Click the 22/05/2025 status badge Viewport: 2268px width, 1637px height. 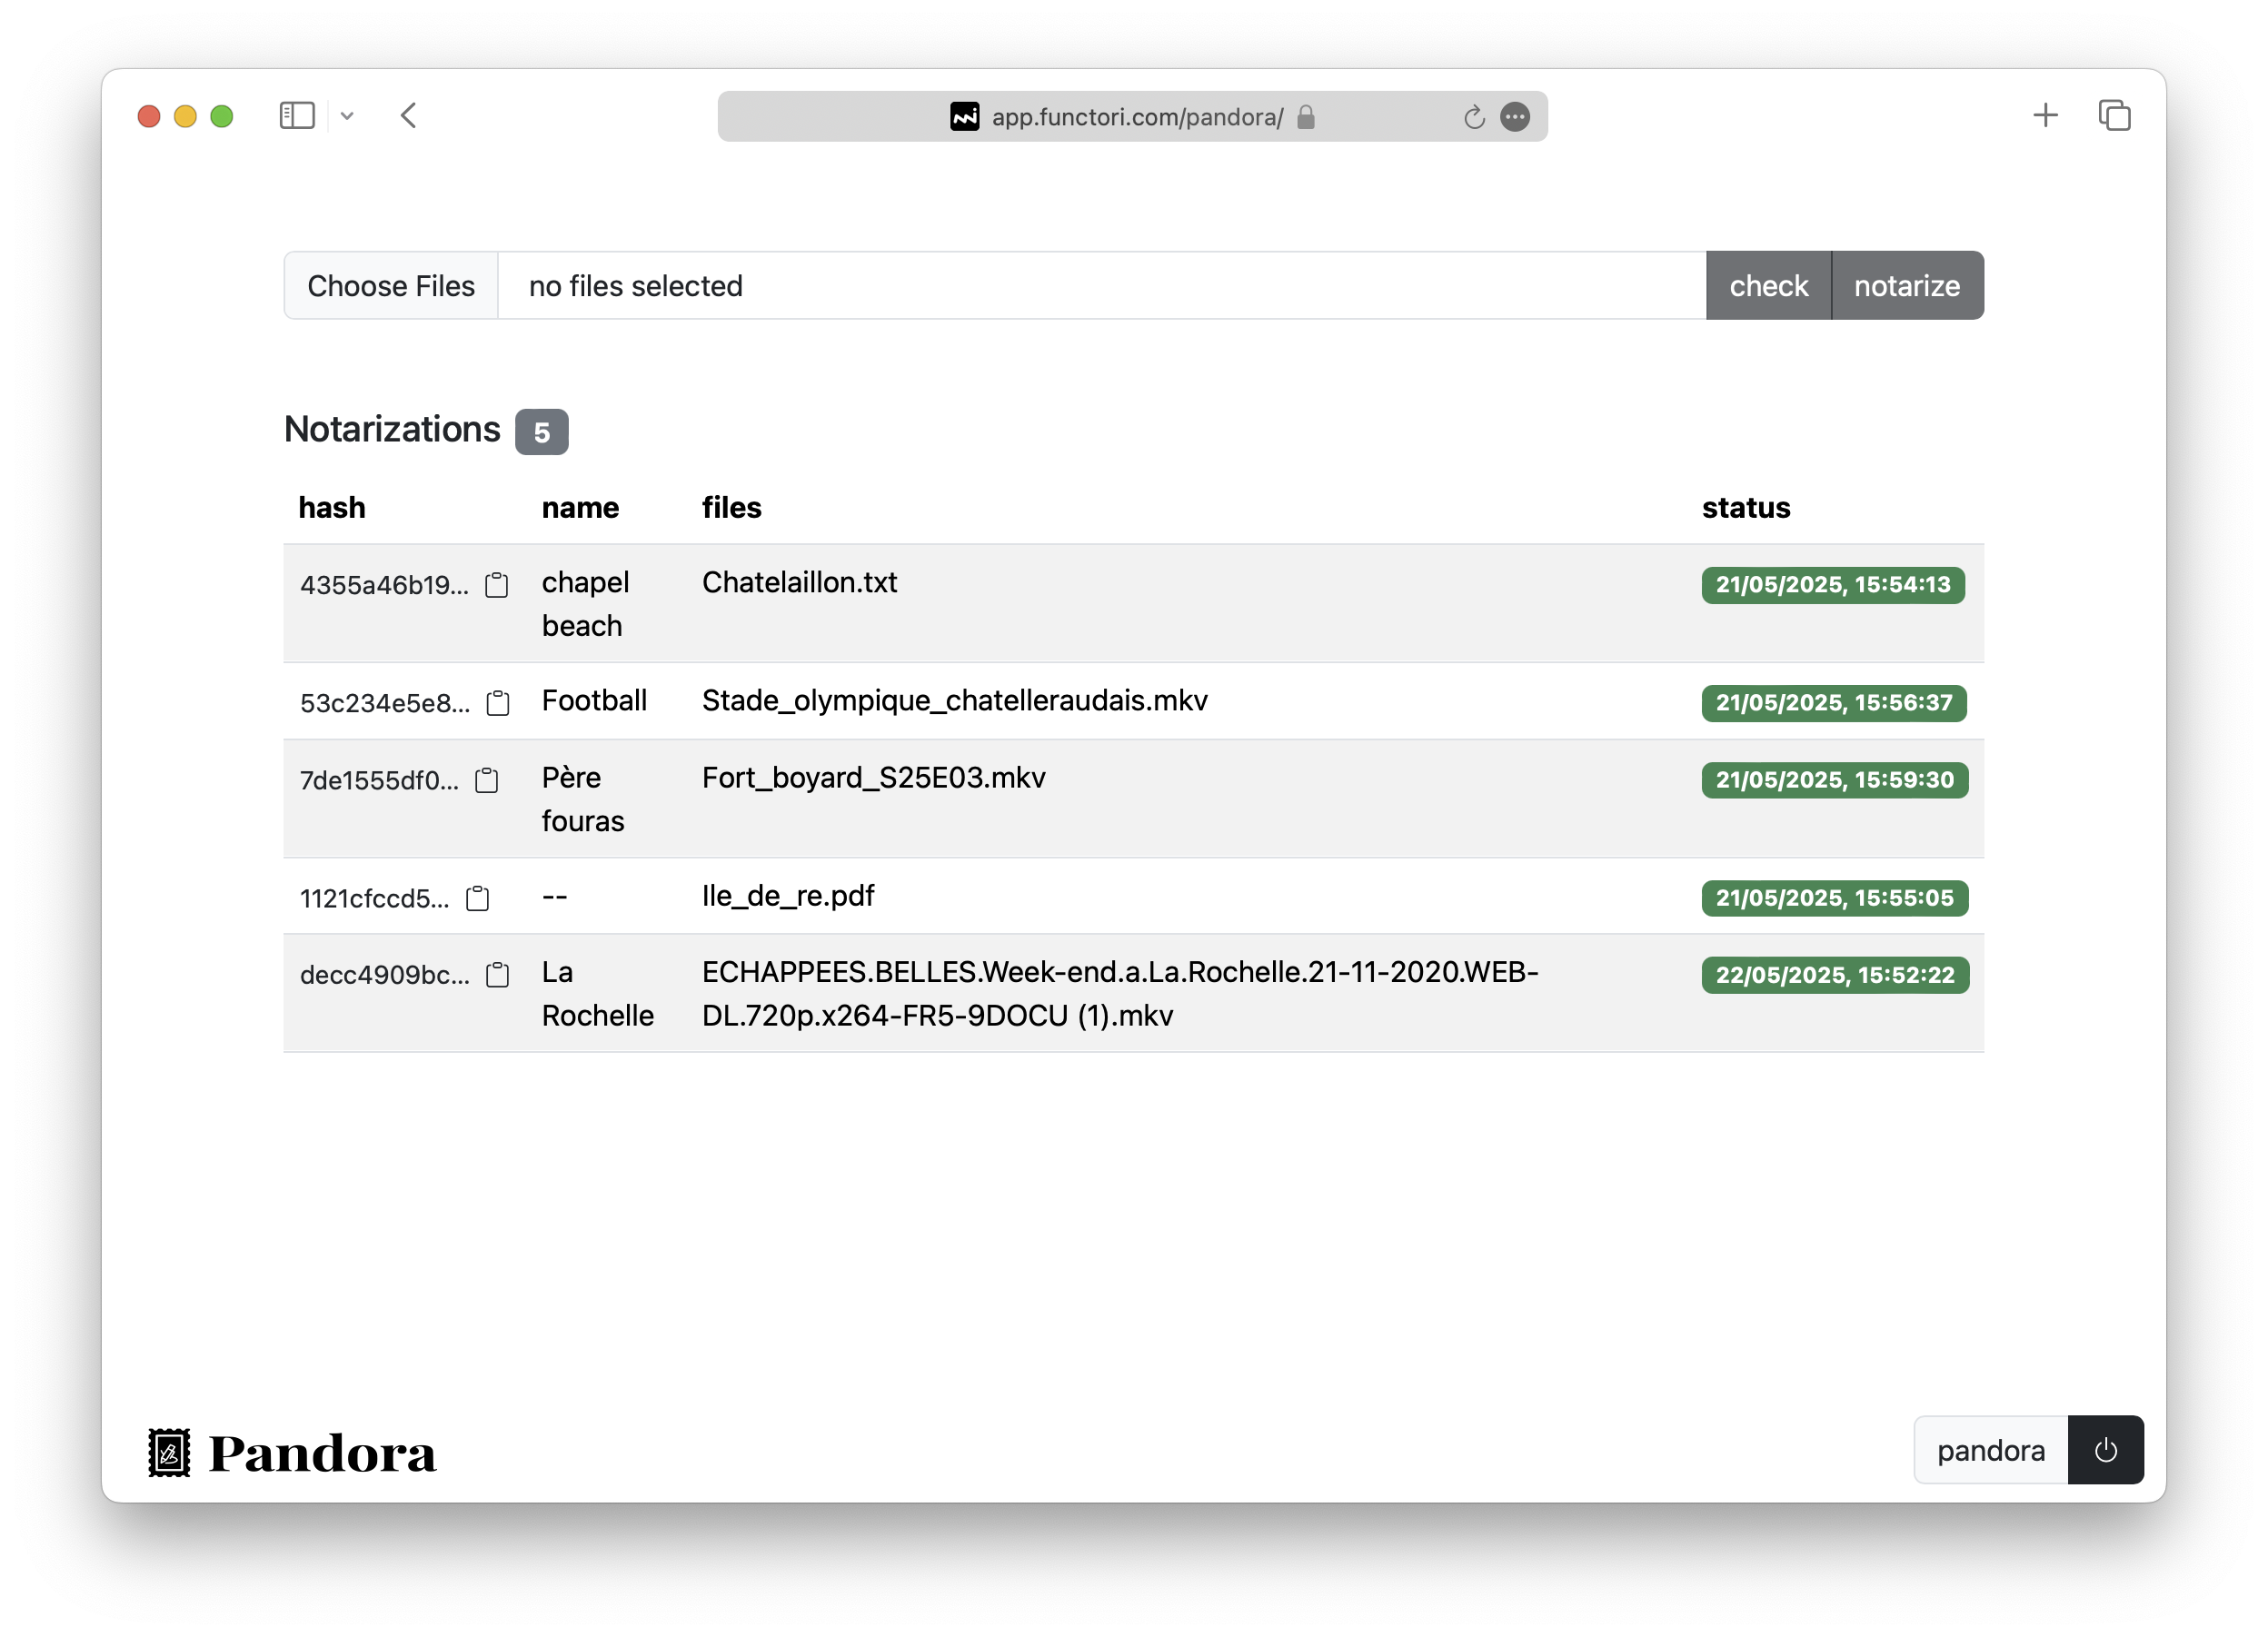pyautogui.click(x=1834, y=975)
